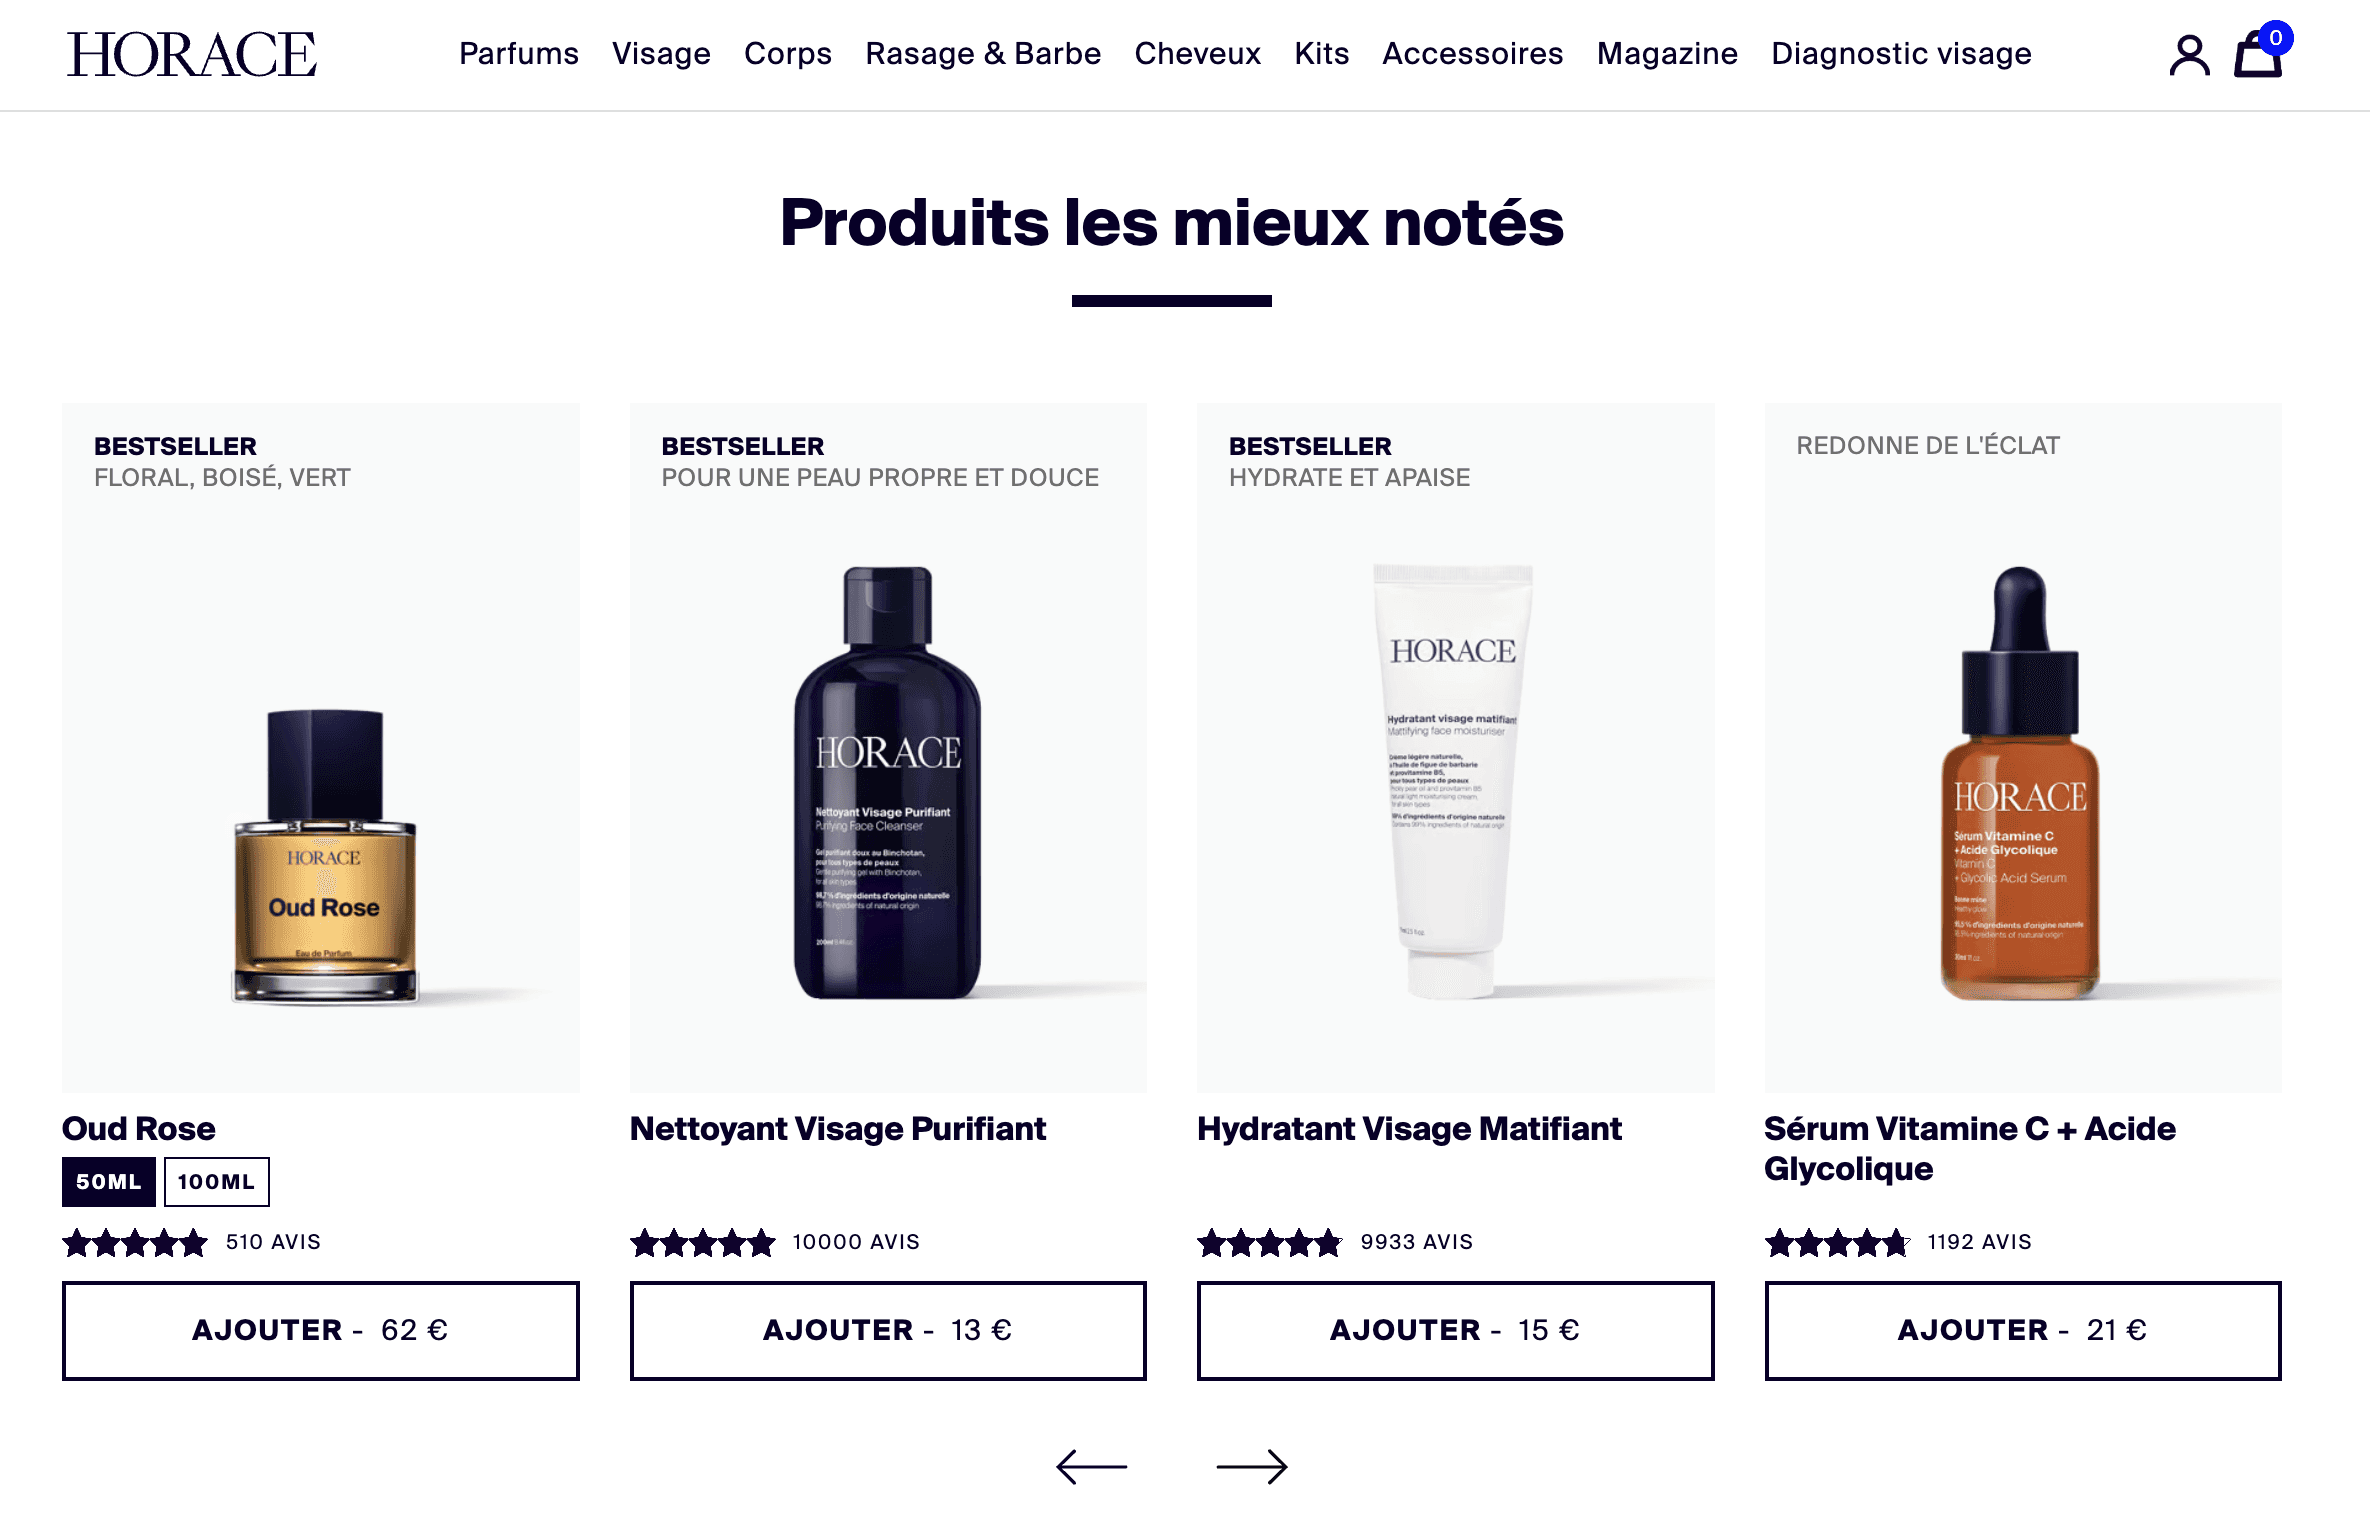Image resolution: width=2370 pixels, height=1517 pixels.
Task: Open the shopping bag cart icon
Action: (2259, 52)
